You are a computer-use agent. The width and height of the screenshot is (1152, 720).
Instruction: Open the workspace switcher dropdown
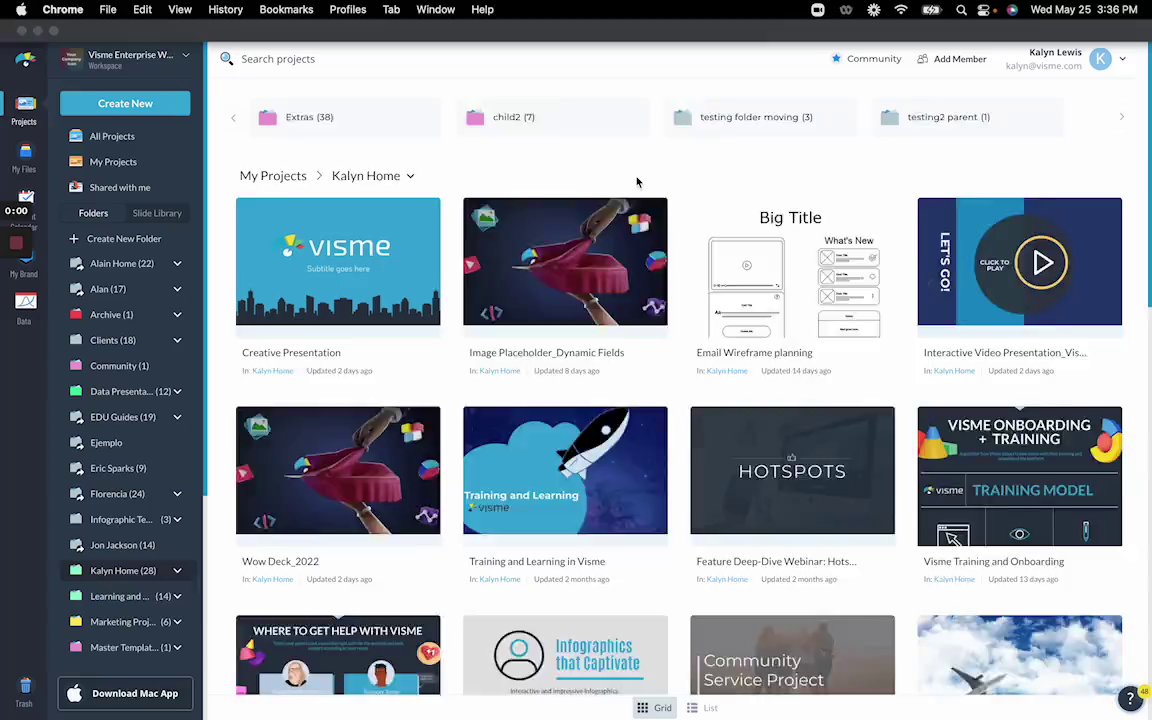tap(186, 55)
